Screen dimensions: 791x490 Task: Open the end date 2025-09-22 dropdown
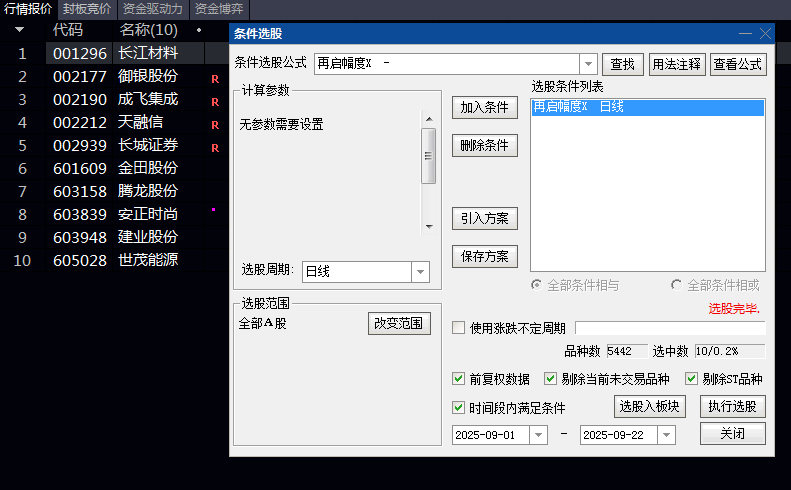click(x=666, y=435)
